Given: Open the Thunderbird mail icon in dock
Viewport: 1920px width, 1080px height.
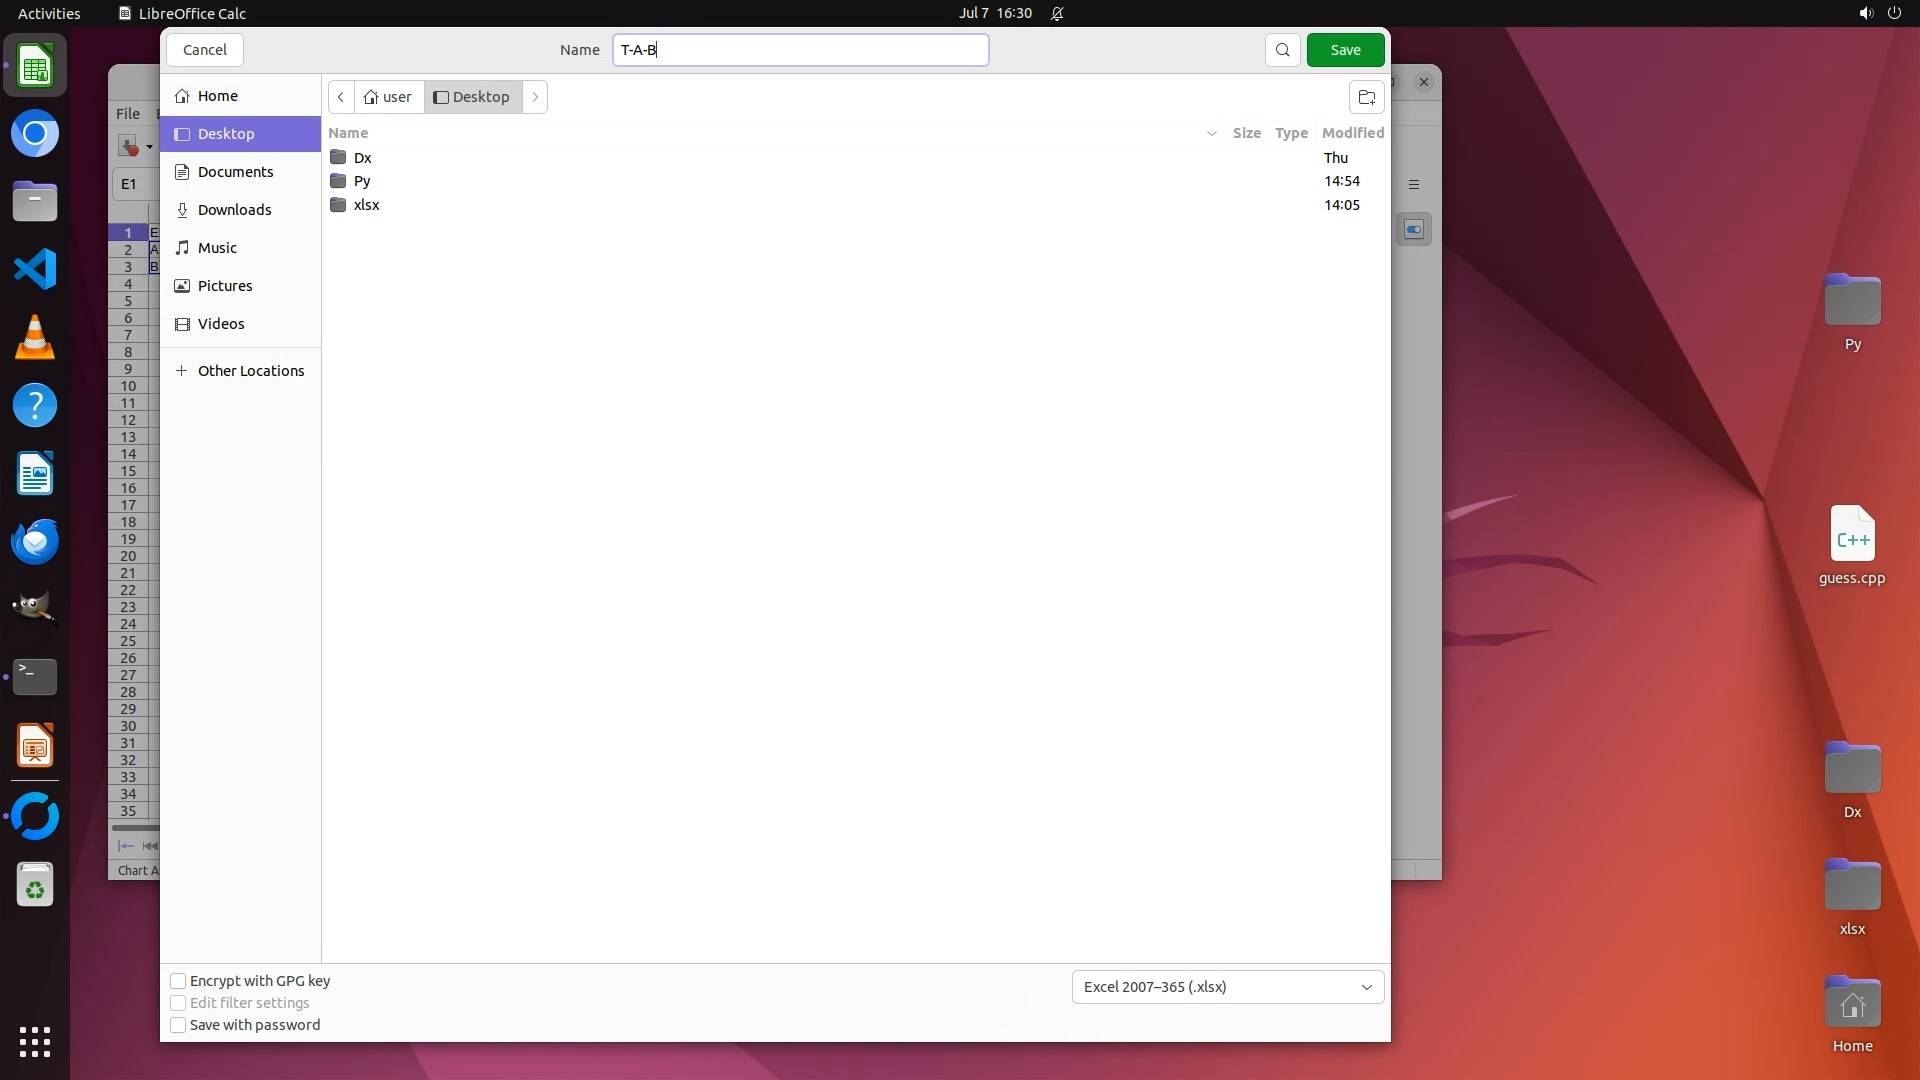Looking at the screenshot, I should pos(35,541).
